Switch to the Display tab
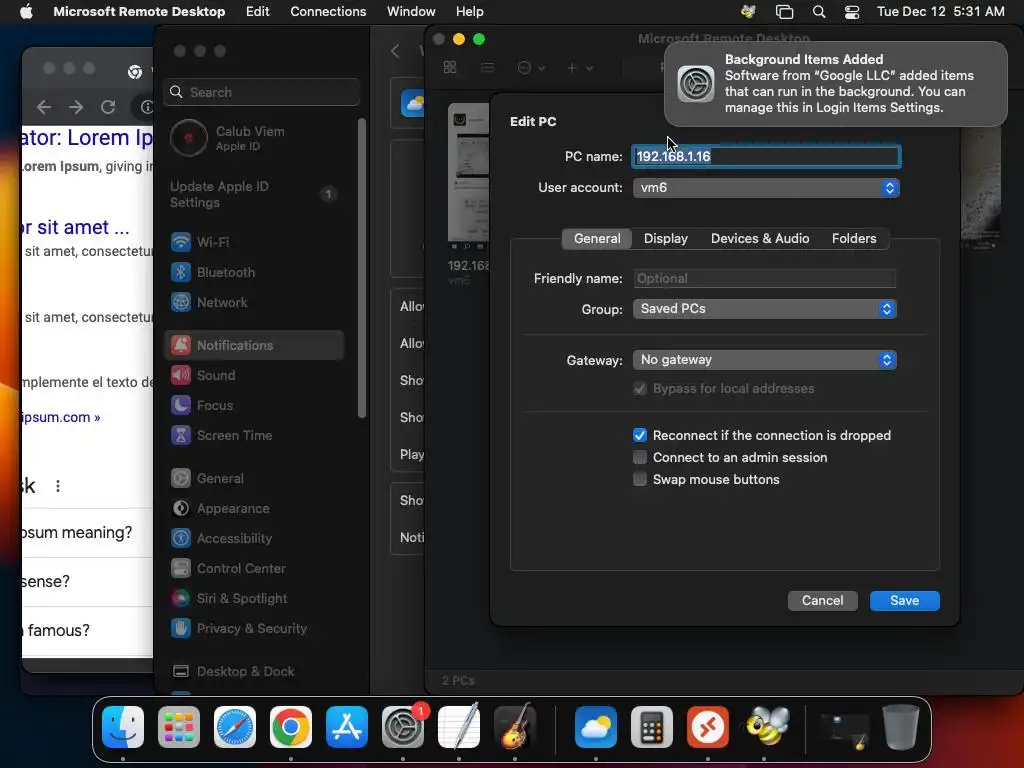This screenshot has width=1024, height=768. pos(665,238)
